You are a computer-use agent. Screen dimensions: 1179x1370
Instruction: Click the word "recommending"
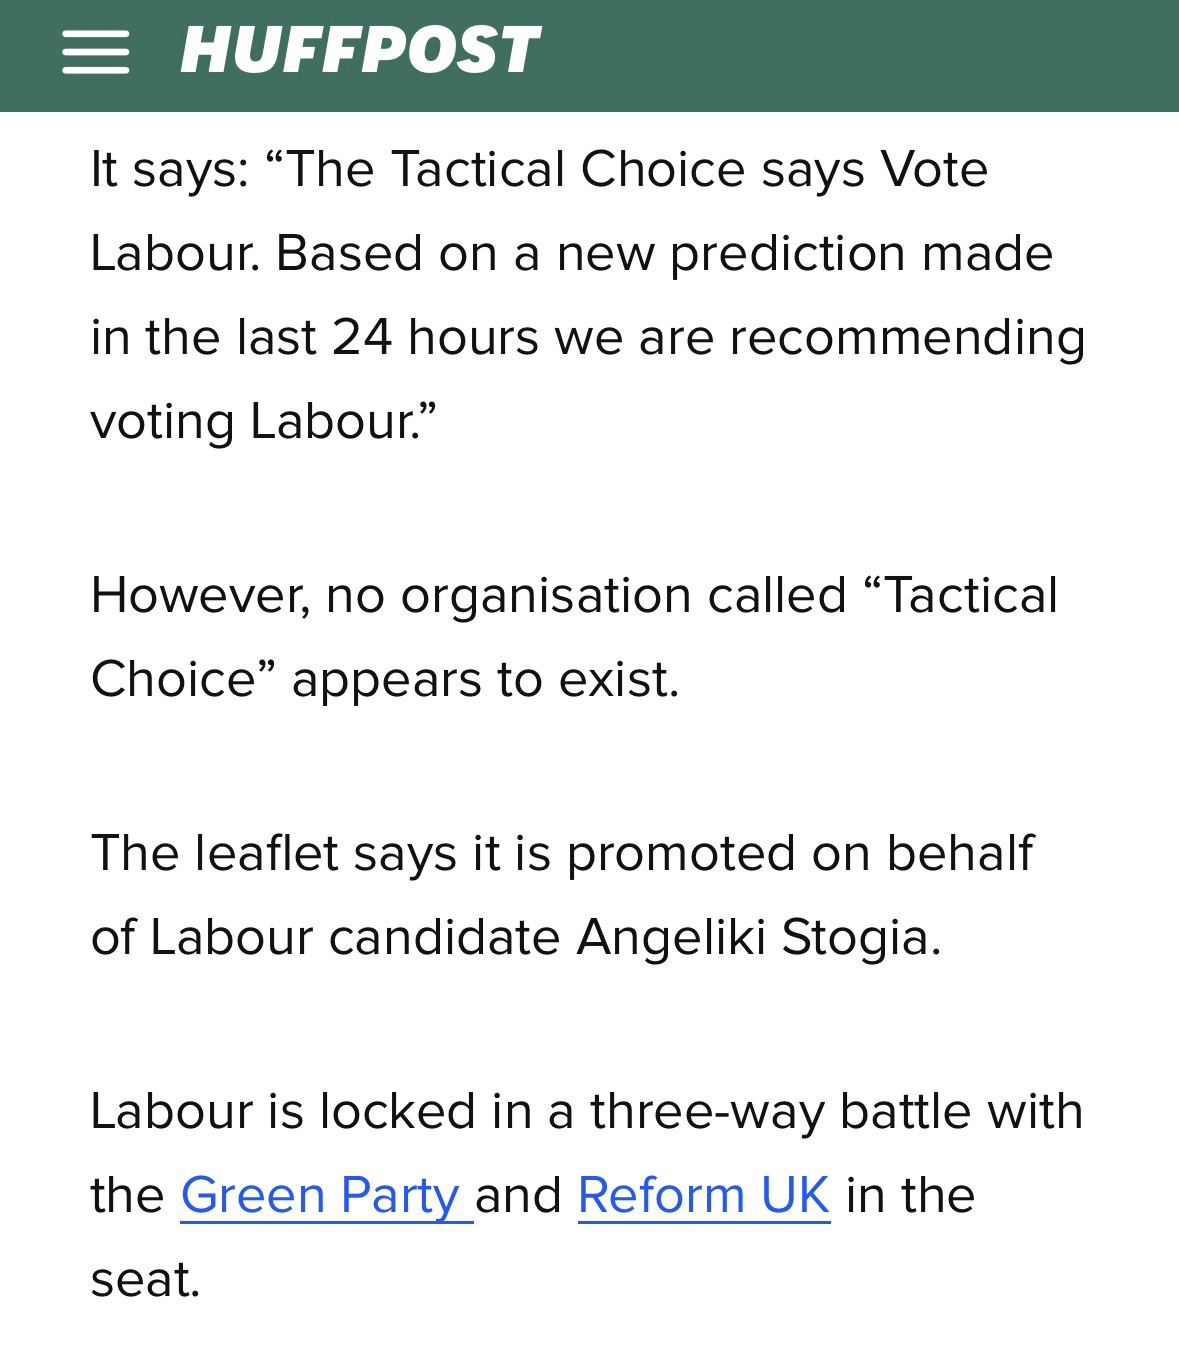[x=906, y=337]
